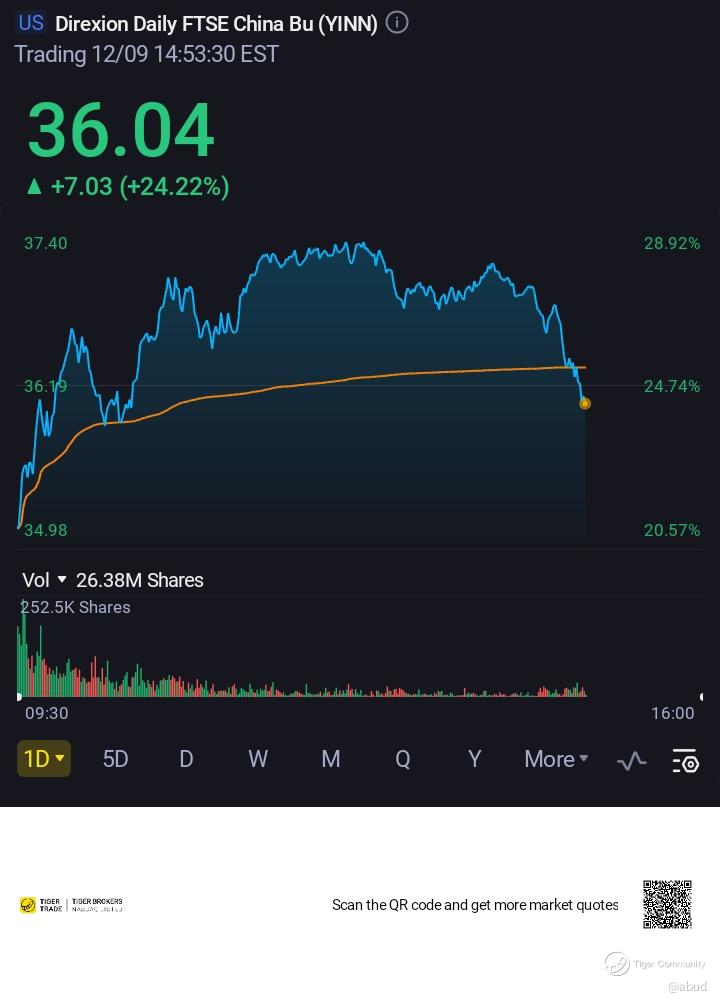Click the info icon beside YINN title
Screen dimensions: 720x1003
tap(397, 23)
